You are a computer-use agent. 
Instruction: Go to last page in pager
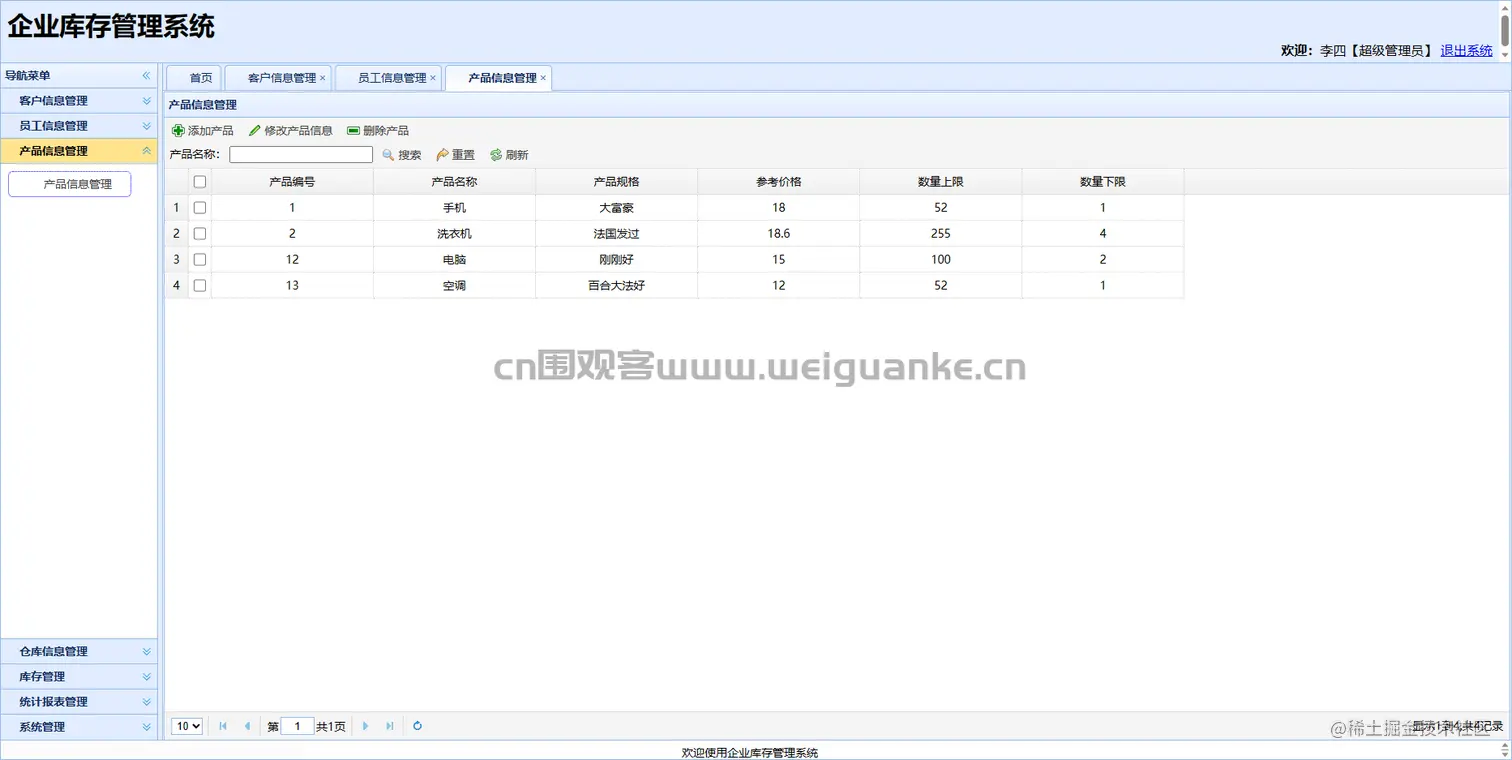[x=389, y=726]
